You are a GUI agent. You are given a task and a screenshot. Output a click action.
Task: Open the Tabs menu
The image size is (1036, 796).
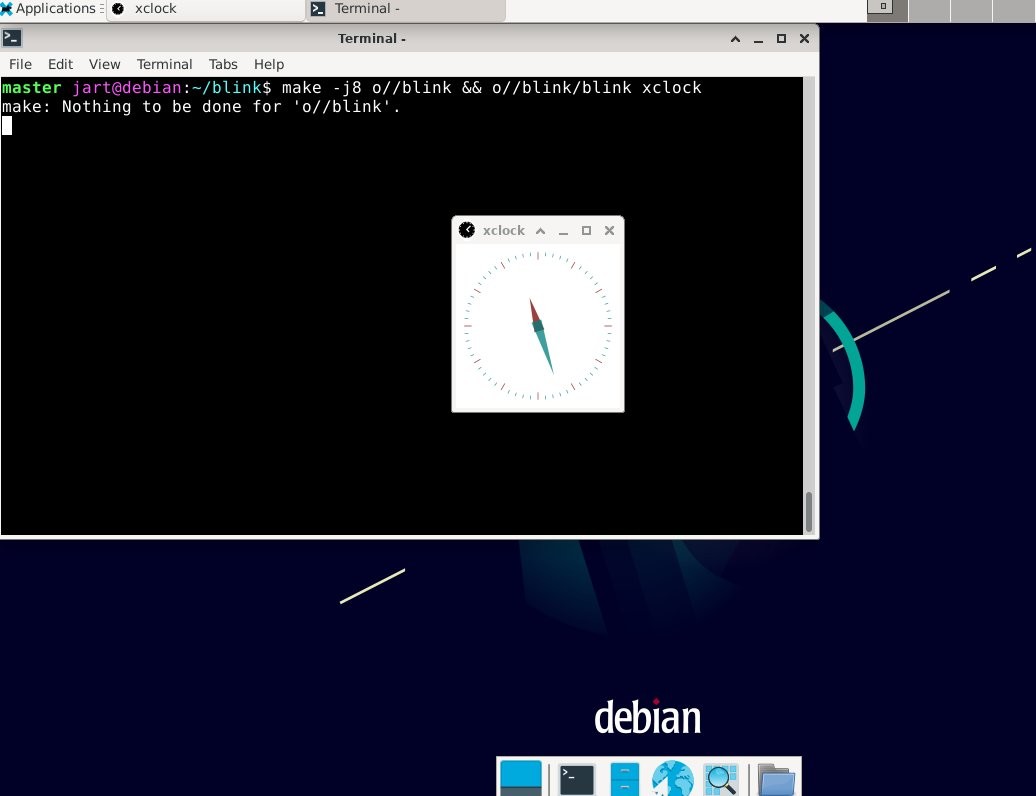(223, 64)
